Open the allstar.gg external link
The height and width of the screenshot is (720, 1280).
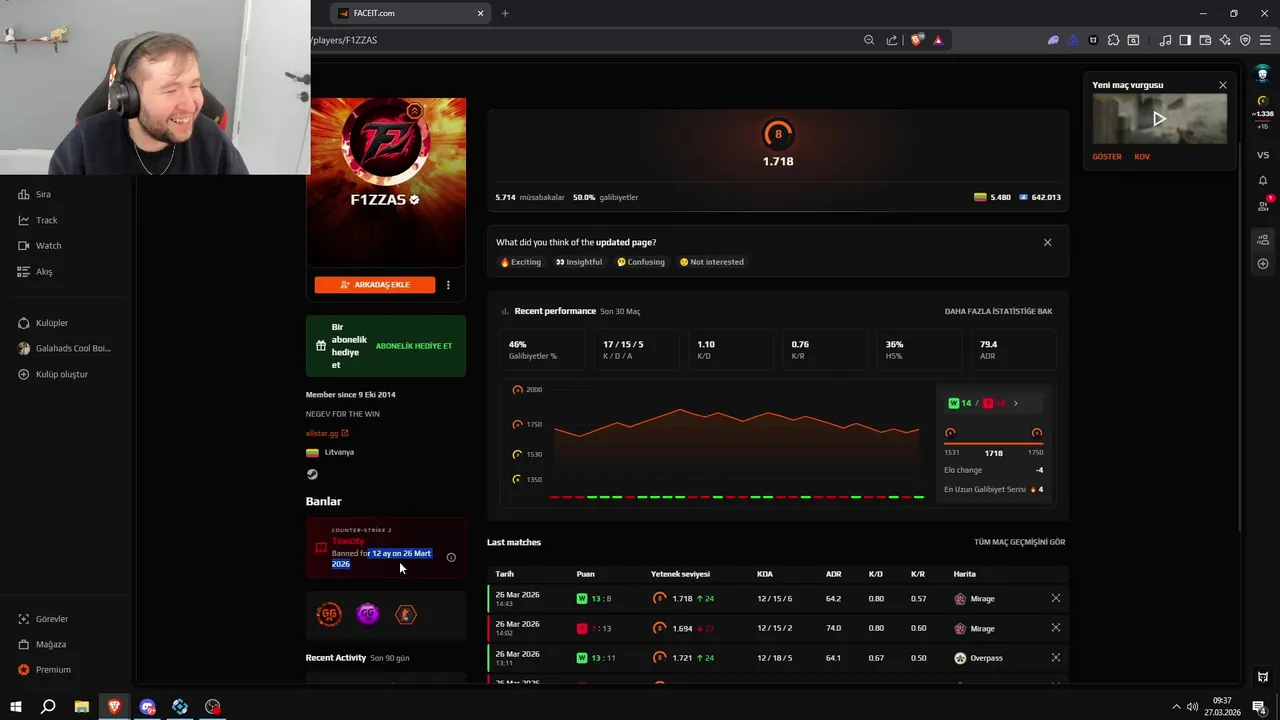[327, 433]
